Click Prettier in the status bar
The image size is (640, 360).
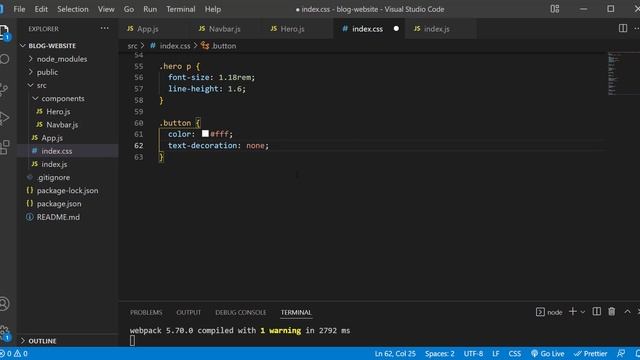point(591,353)
